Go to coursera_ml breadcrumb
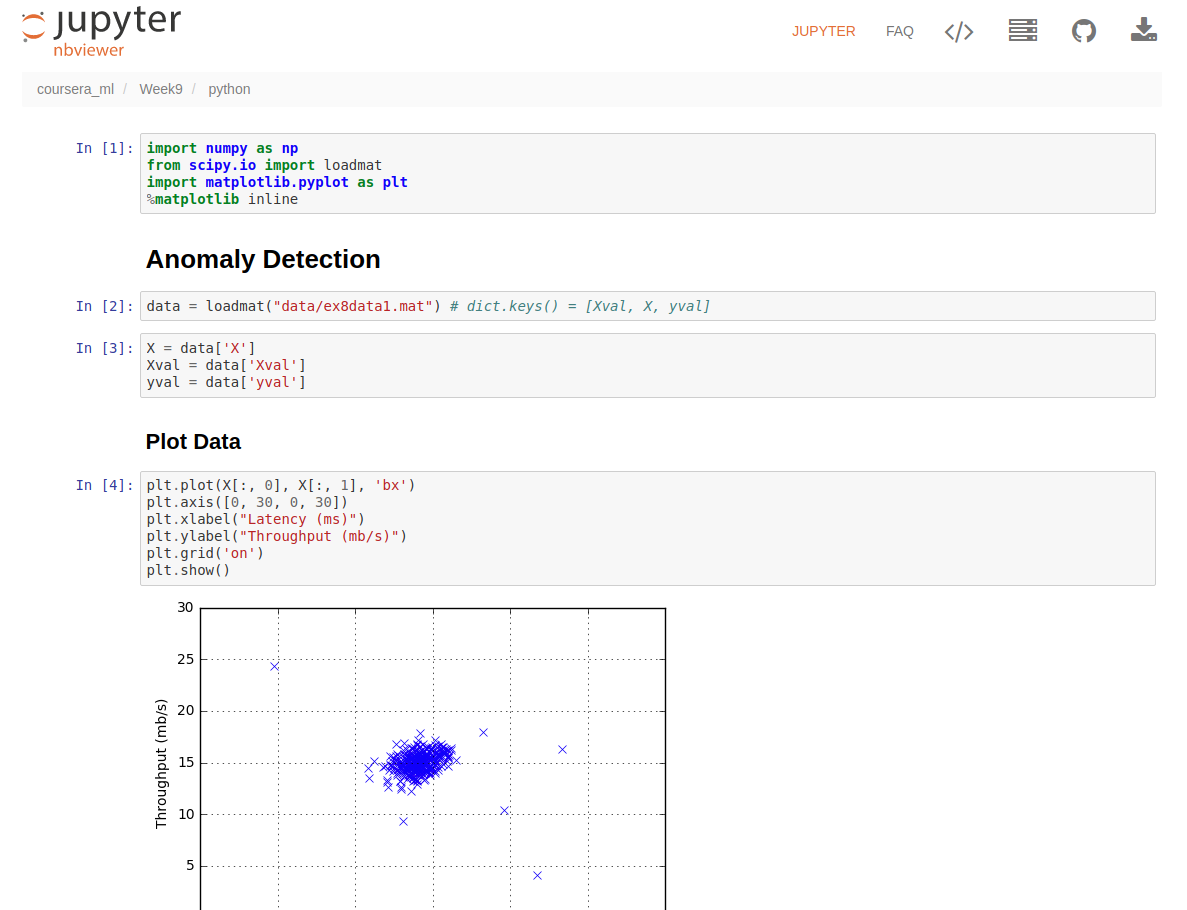The width and height of the screenshot is (1187, 910). point(75,89)
